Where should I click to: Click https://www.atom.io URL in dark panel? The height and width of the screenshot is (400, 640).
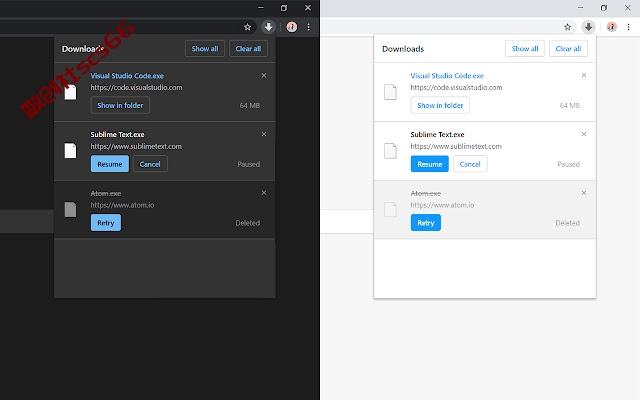tap(122, 205)
